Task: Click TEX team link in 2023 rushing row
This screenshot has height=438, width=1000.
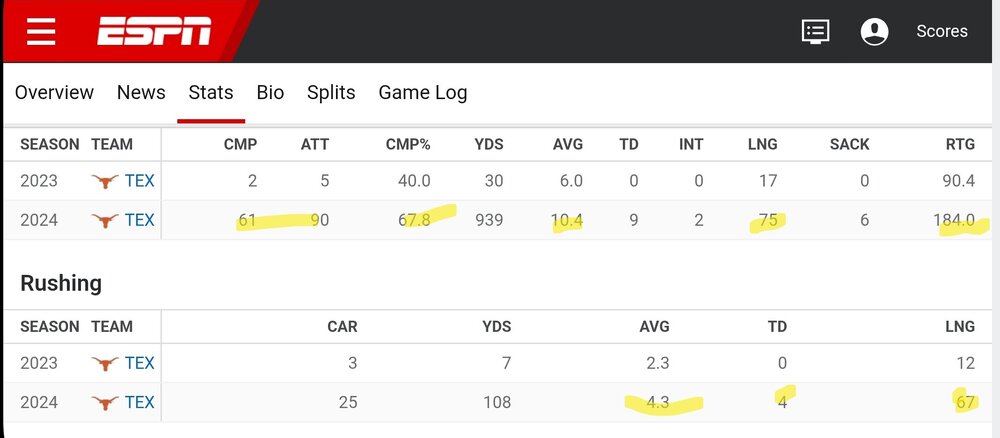Action: pyautogui.click(x=140, y=363)
